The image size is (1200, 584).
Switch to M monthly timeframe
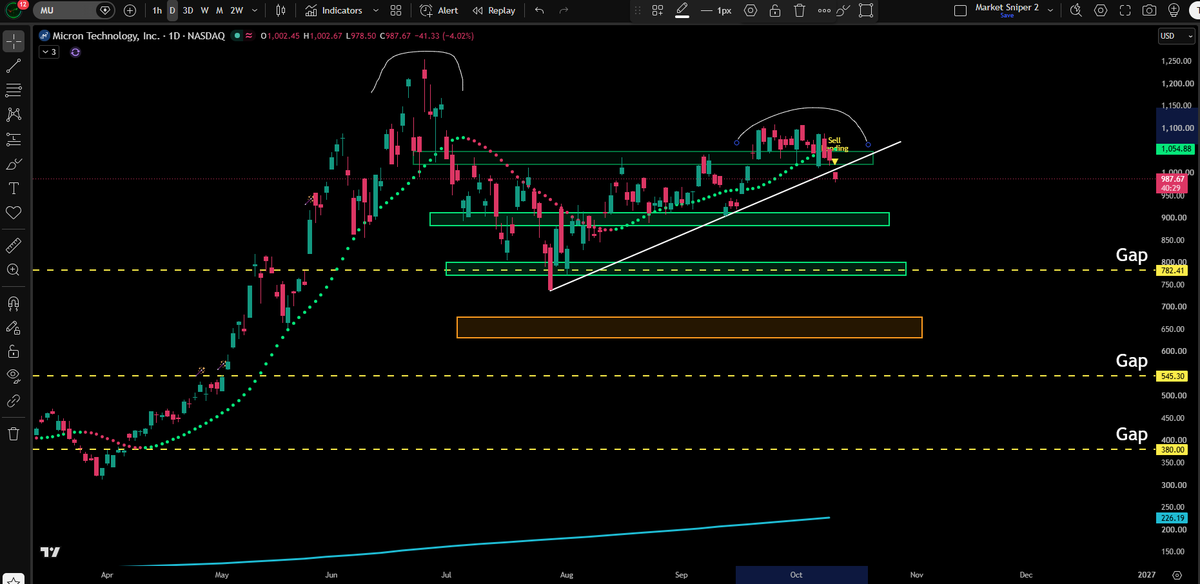220,10
